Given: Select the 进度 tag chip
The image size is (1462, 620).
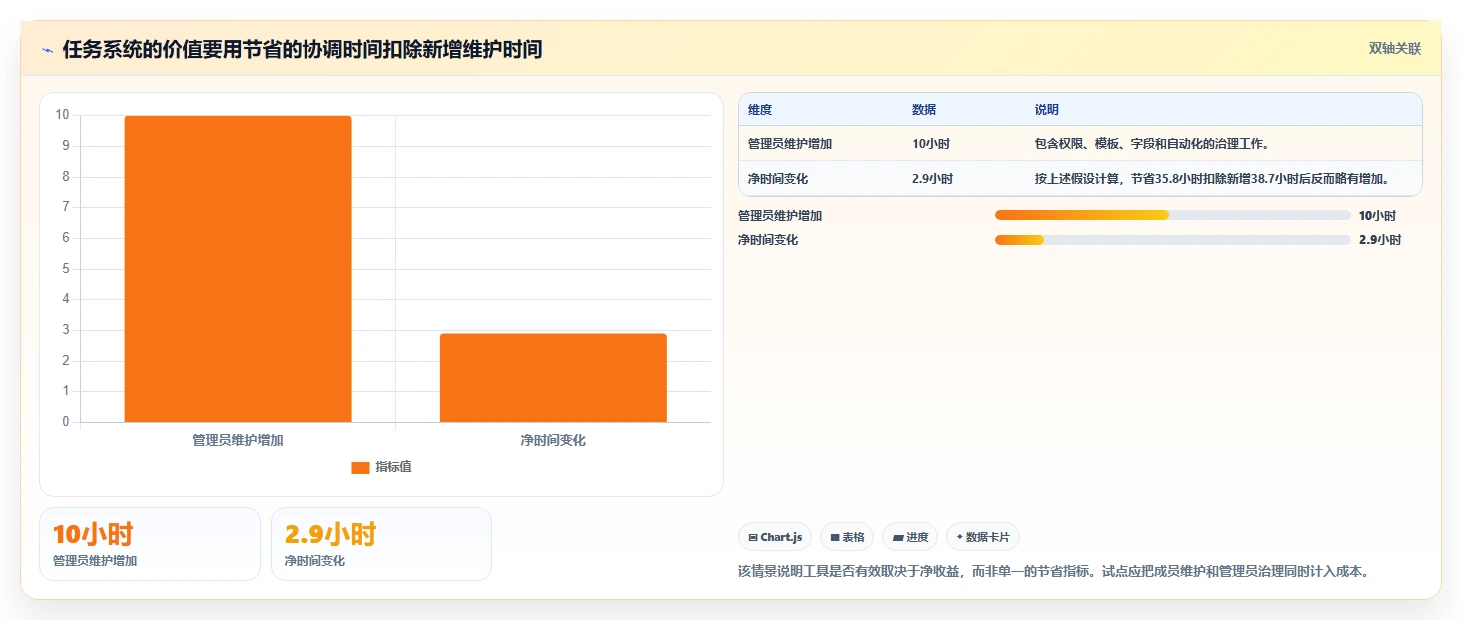Looking at the screenshot, I should 910,537.
